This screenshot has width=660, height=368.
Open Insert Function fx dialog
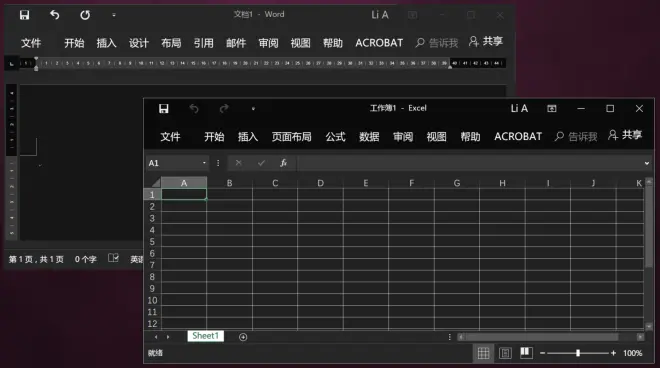pos(284,163)
